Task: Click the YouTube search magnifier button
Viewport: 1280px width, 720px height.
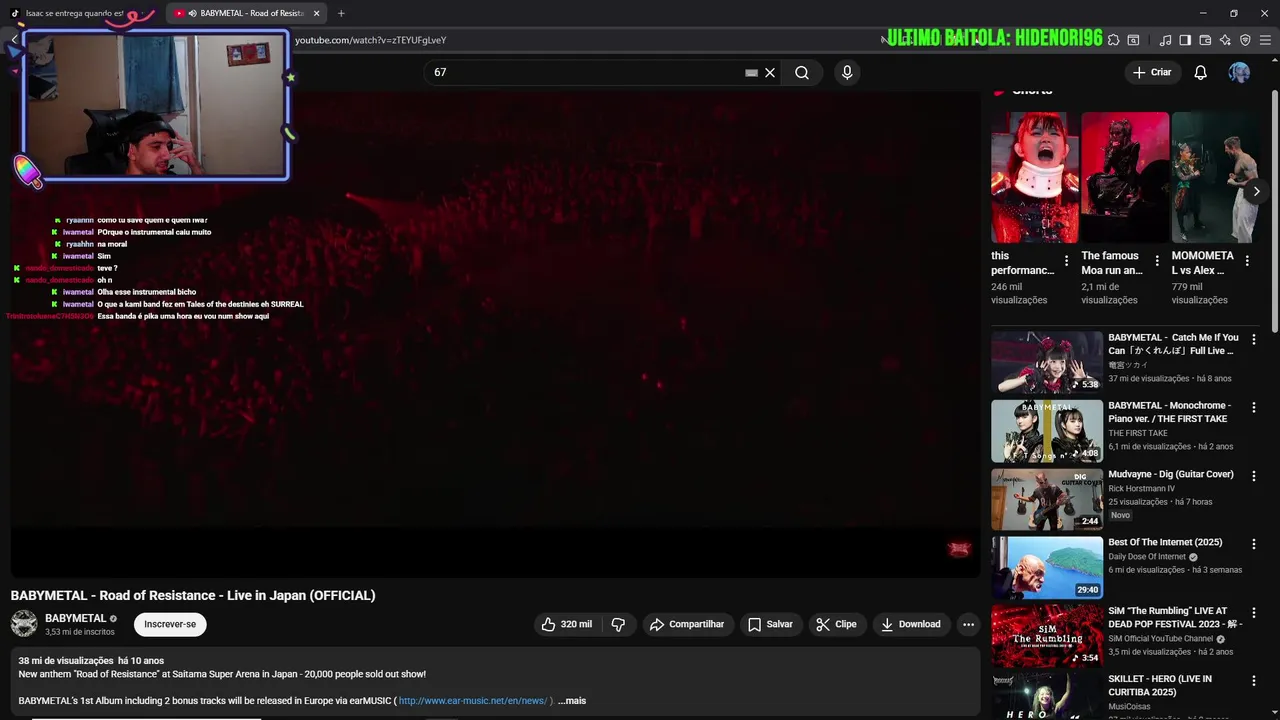Action: pos(802,72)
